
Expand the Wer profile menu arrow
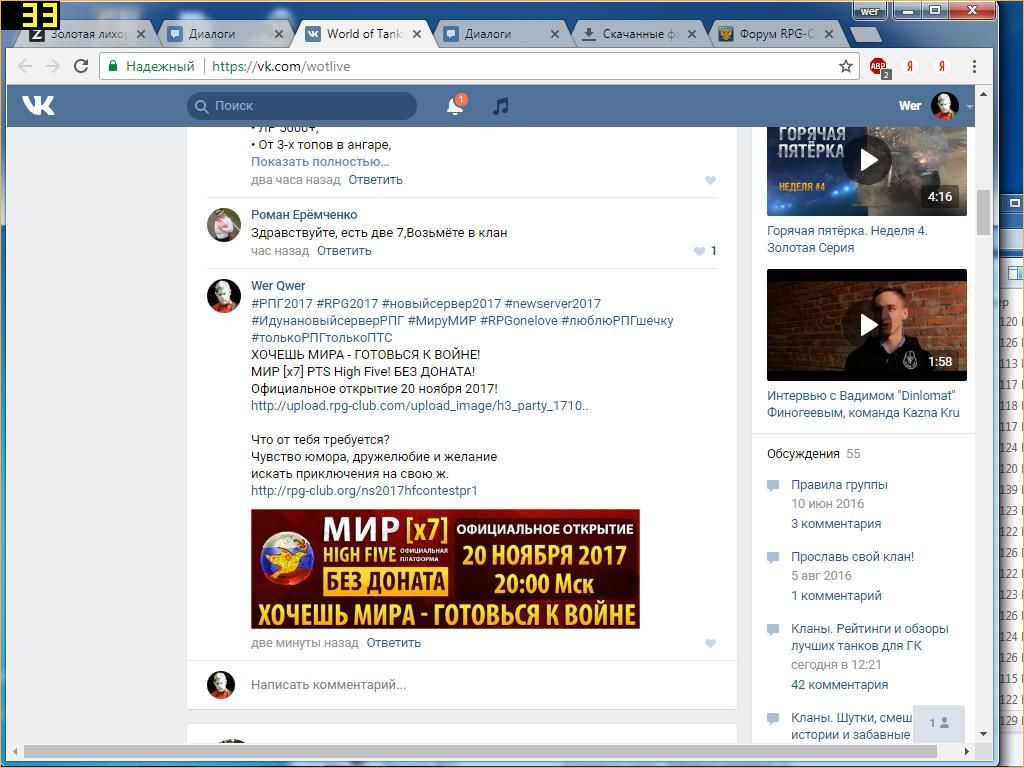tap(969, 106)
